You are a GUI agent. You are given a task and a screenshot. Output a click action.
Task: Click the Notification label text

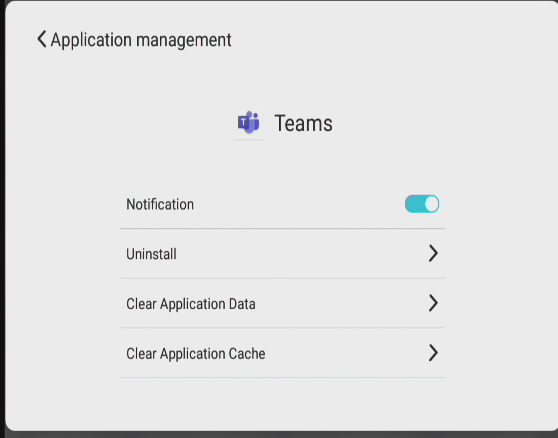pyautogui.click(x=160, y=204)
